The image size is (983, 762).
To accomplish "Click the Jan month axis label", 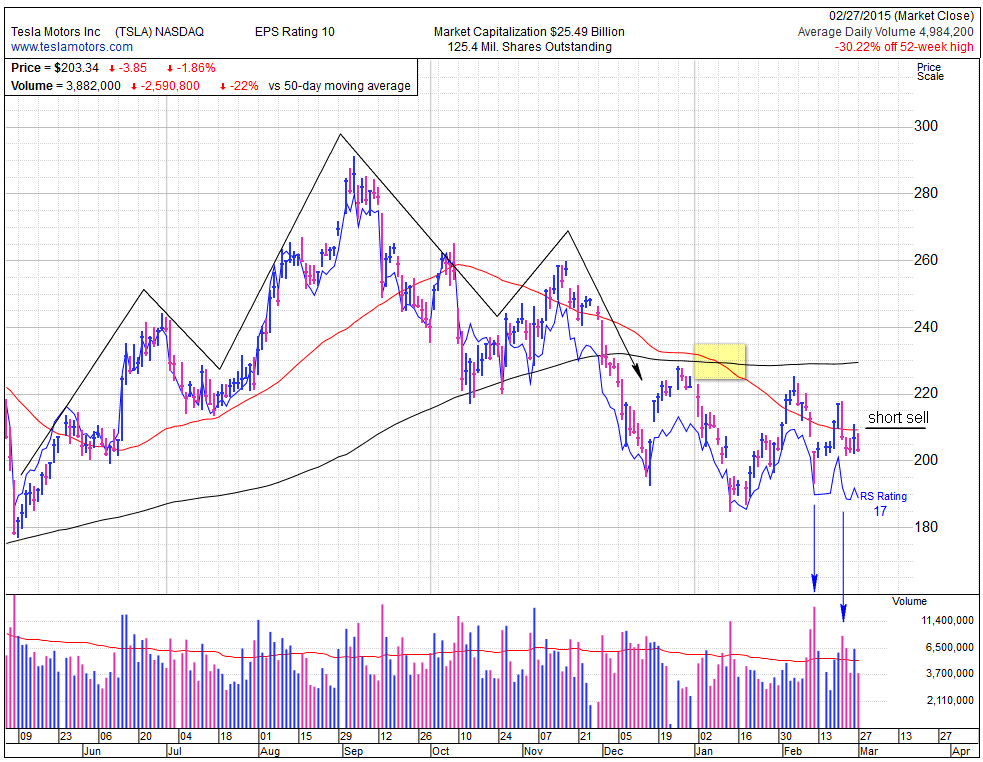I will pyautogui.click(x=704, y=751).
